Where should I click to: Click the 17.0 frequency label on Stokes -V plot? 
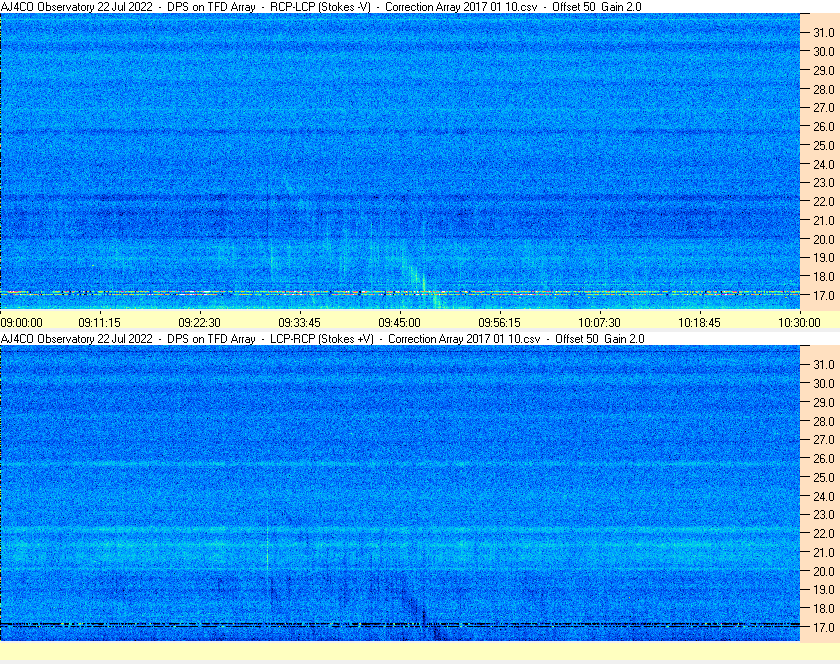coord(824,295)
